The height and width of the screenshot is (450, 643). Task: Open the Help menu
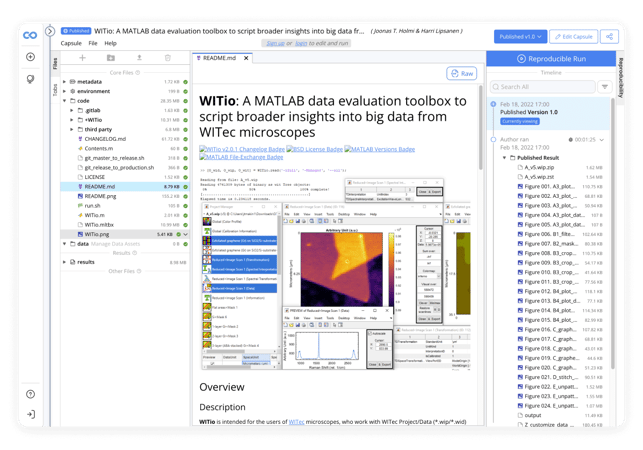110,43
